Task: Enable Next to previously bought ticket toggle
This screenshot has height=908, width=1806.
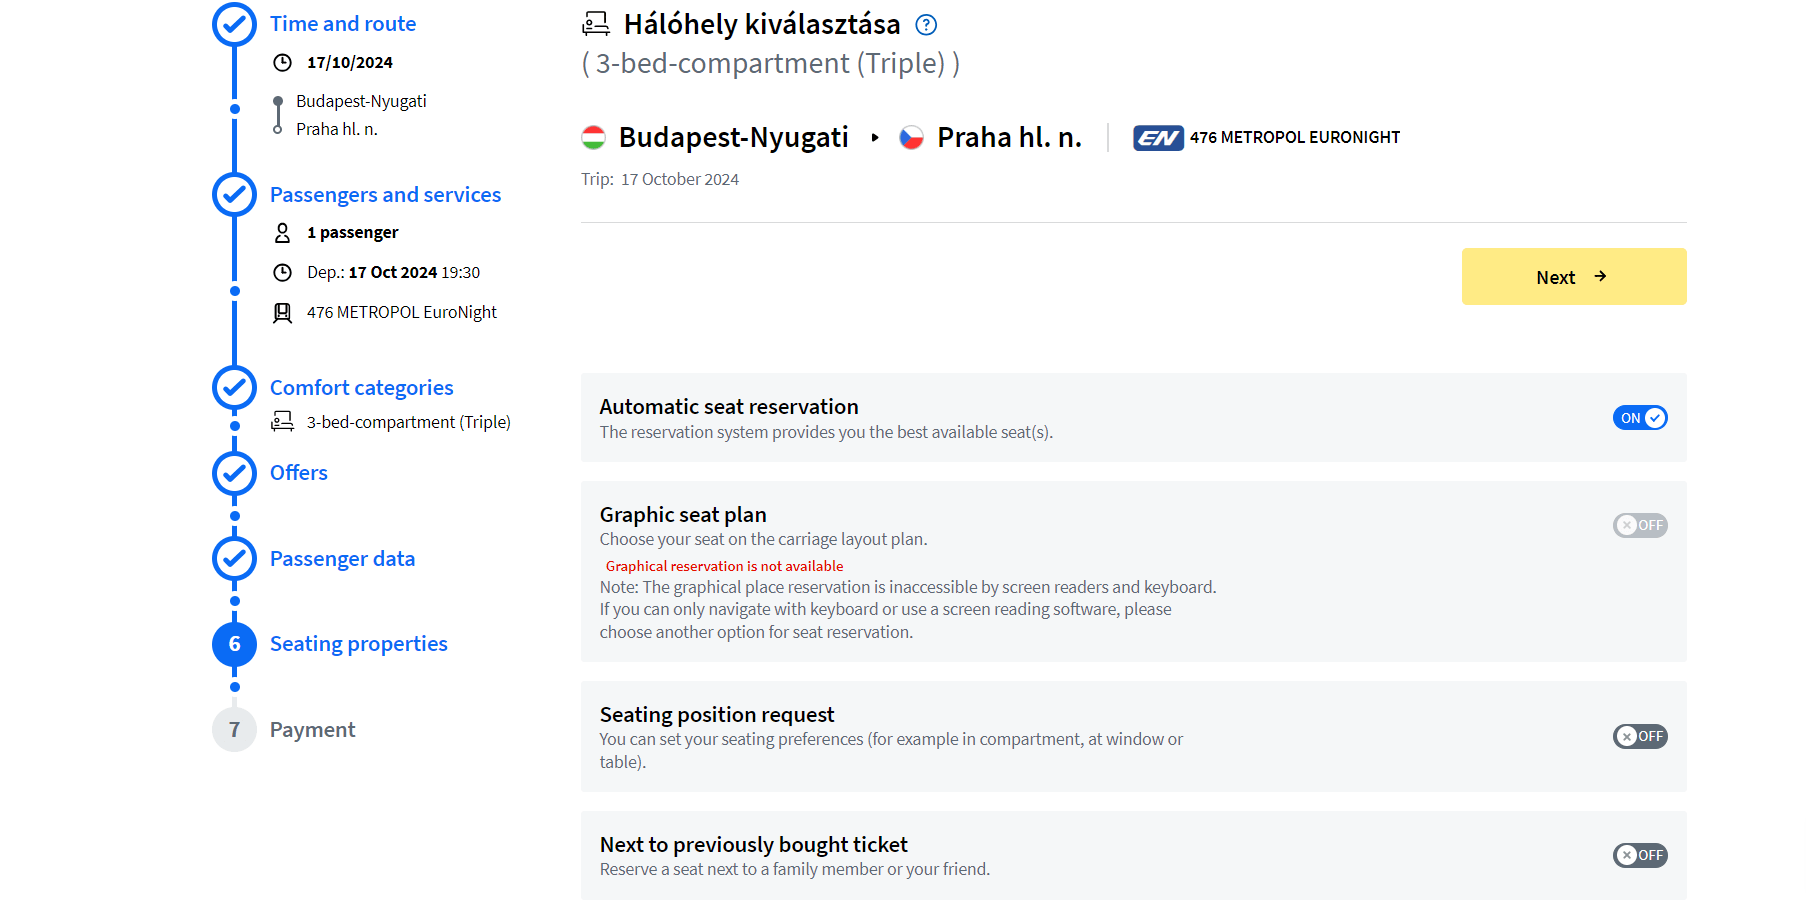Action: (x=1640, y=855)
